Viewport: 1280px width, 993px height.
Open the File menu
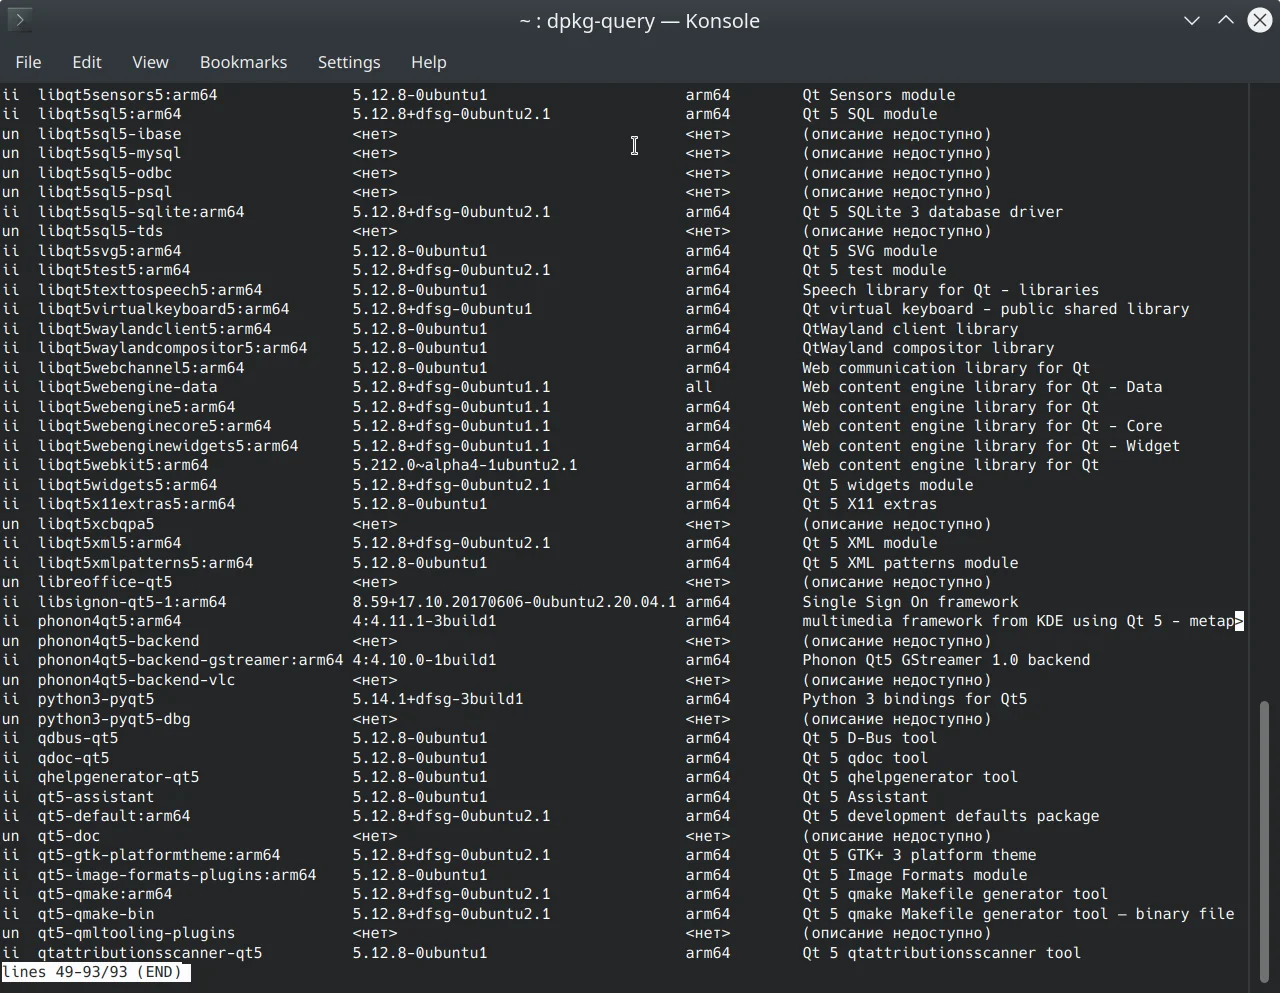[28, 62]
